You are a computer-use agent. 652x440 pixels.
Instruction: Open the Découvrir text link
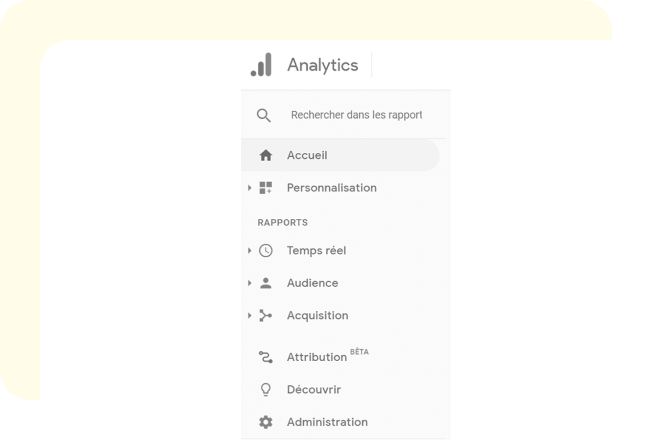tap(313, 390)
